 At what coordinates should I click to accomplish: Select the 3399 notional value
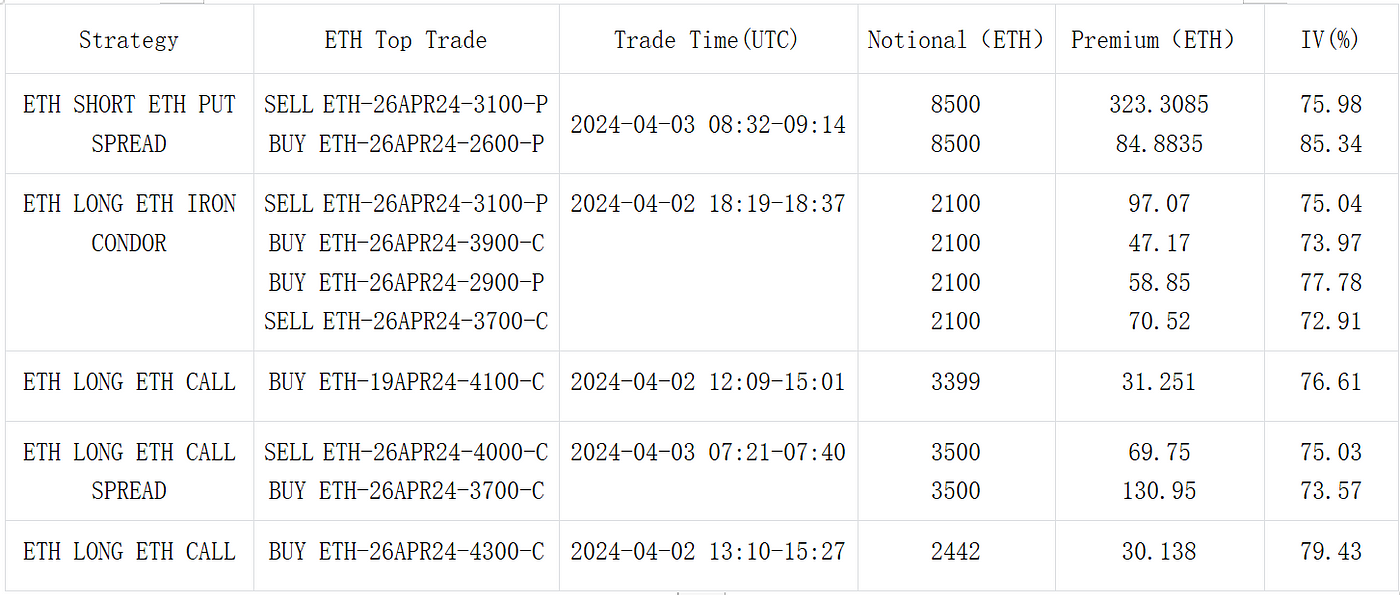click(x=955, y=382)
